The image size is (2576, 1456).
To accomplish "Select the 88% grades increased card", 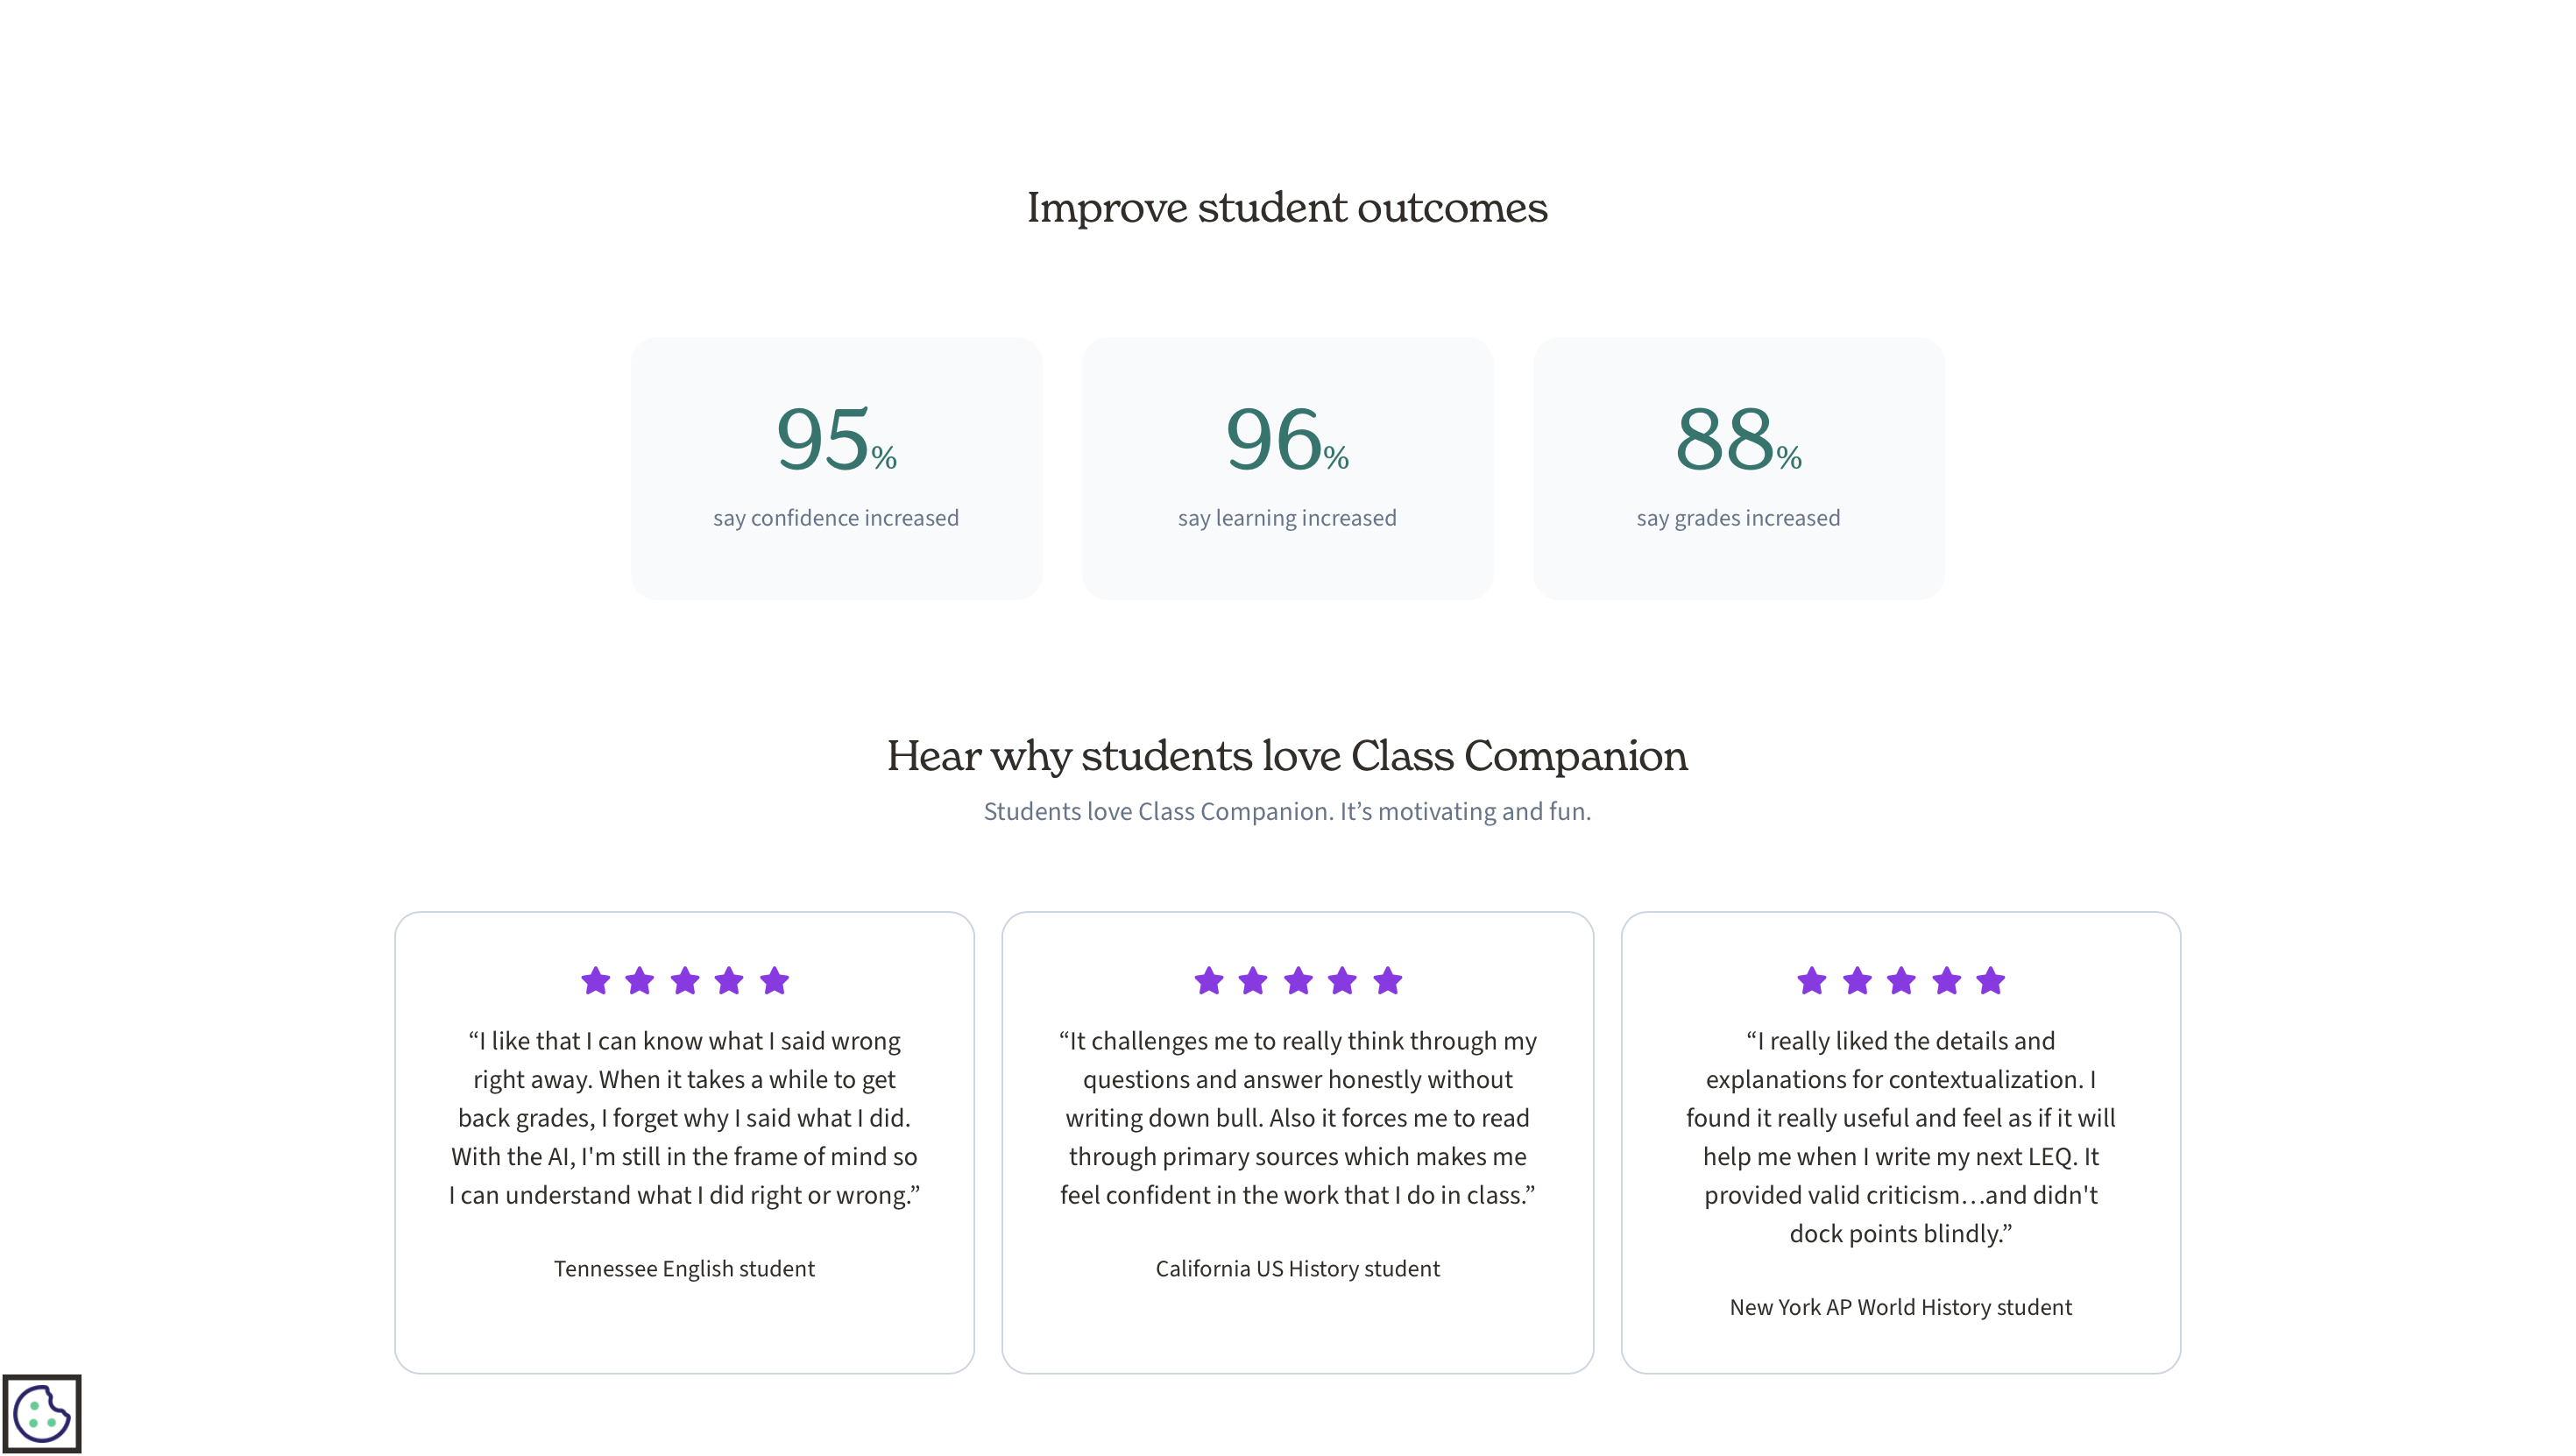I will point(1738,468).
